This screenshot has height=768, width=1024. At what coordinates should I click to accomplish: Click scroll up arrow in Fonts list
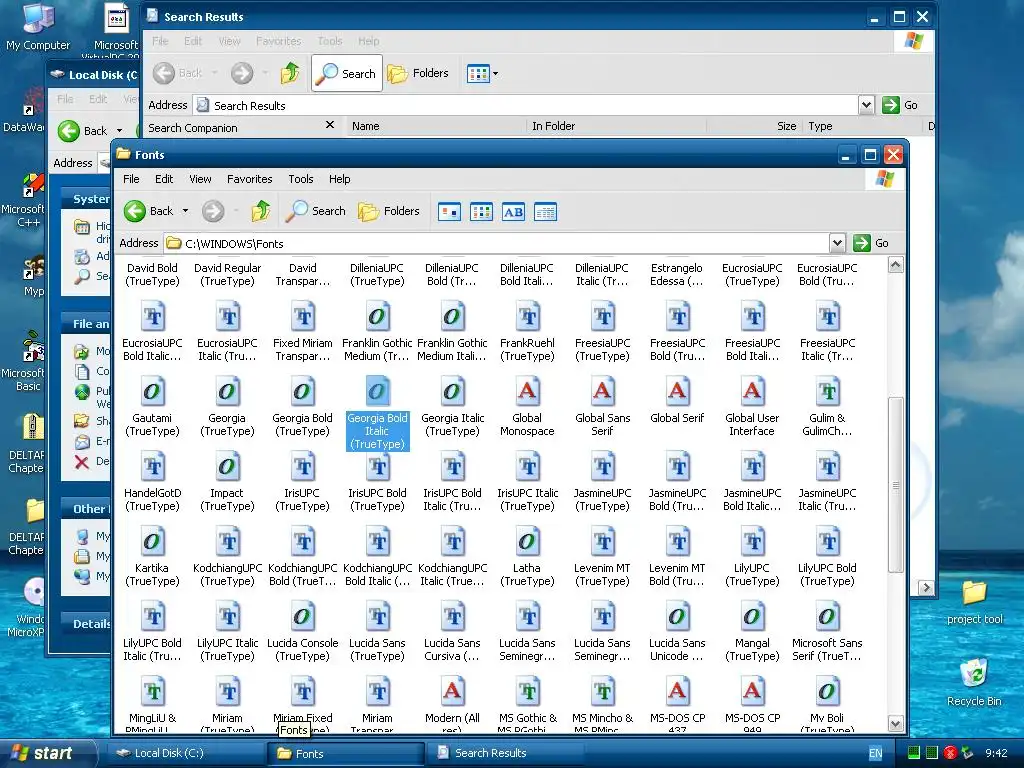tap(896, 264)
